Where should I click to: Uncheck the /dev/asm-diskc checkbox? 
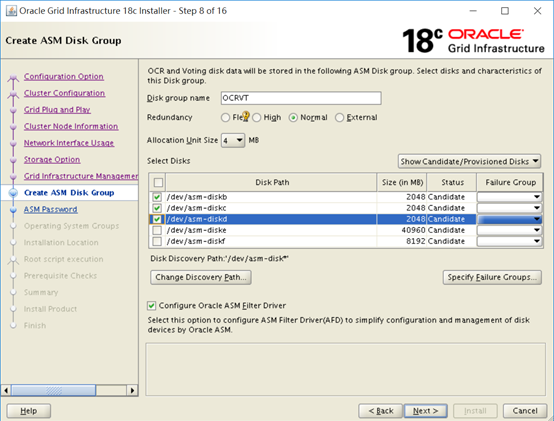click(157, 208)
